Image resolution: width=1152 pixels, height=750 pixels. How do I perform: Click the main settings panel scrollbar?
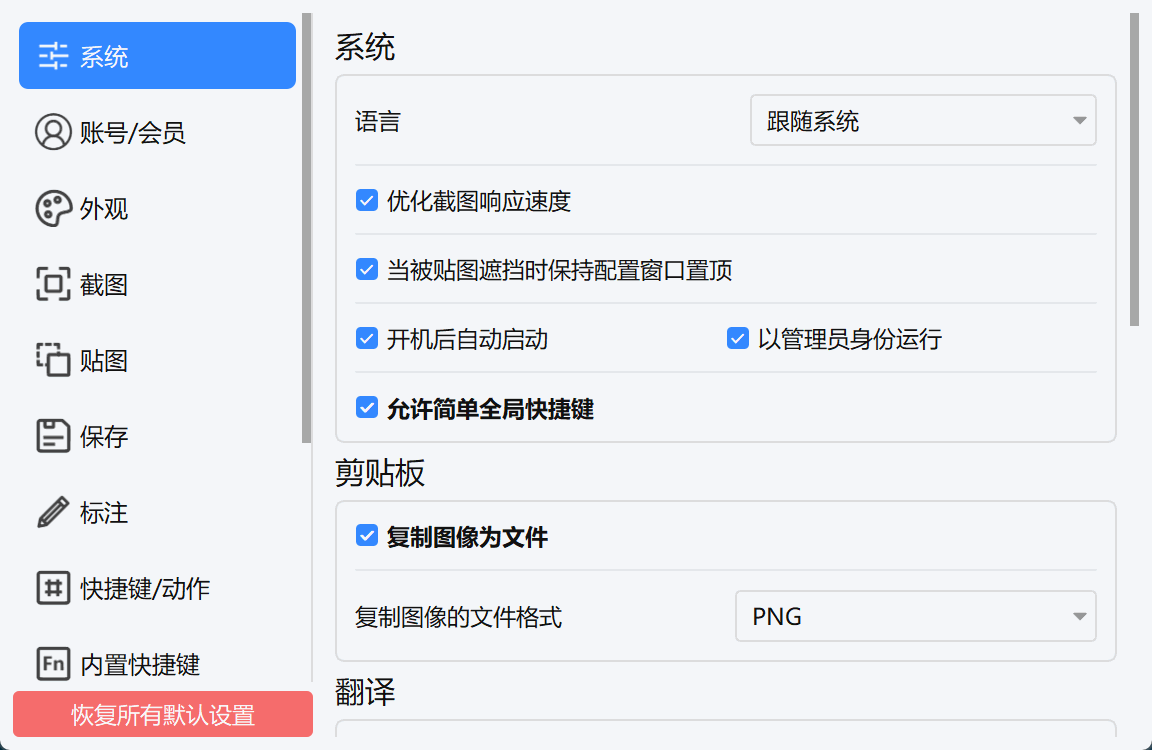tap(1134, 170)
